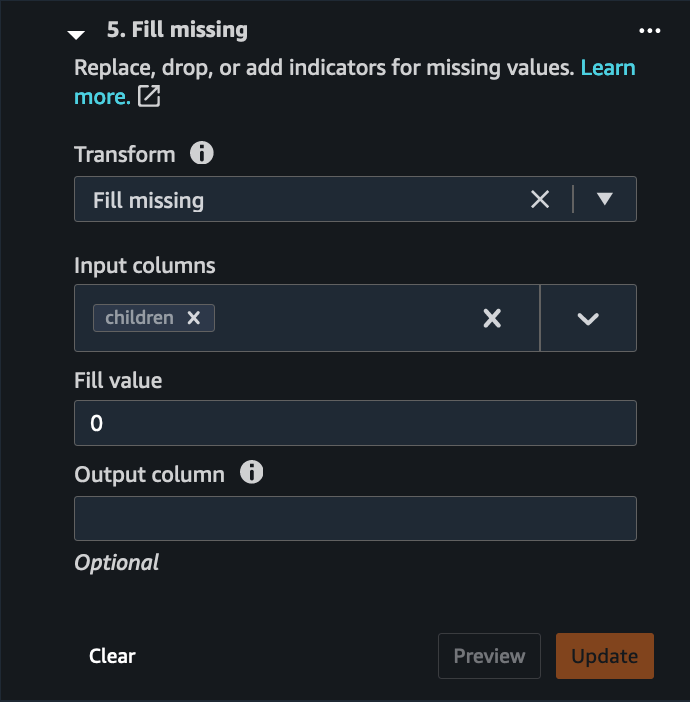
Task: Expand the Input columns chevron
Action: click(x=588, y=318)
